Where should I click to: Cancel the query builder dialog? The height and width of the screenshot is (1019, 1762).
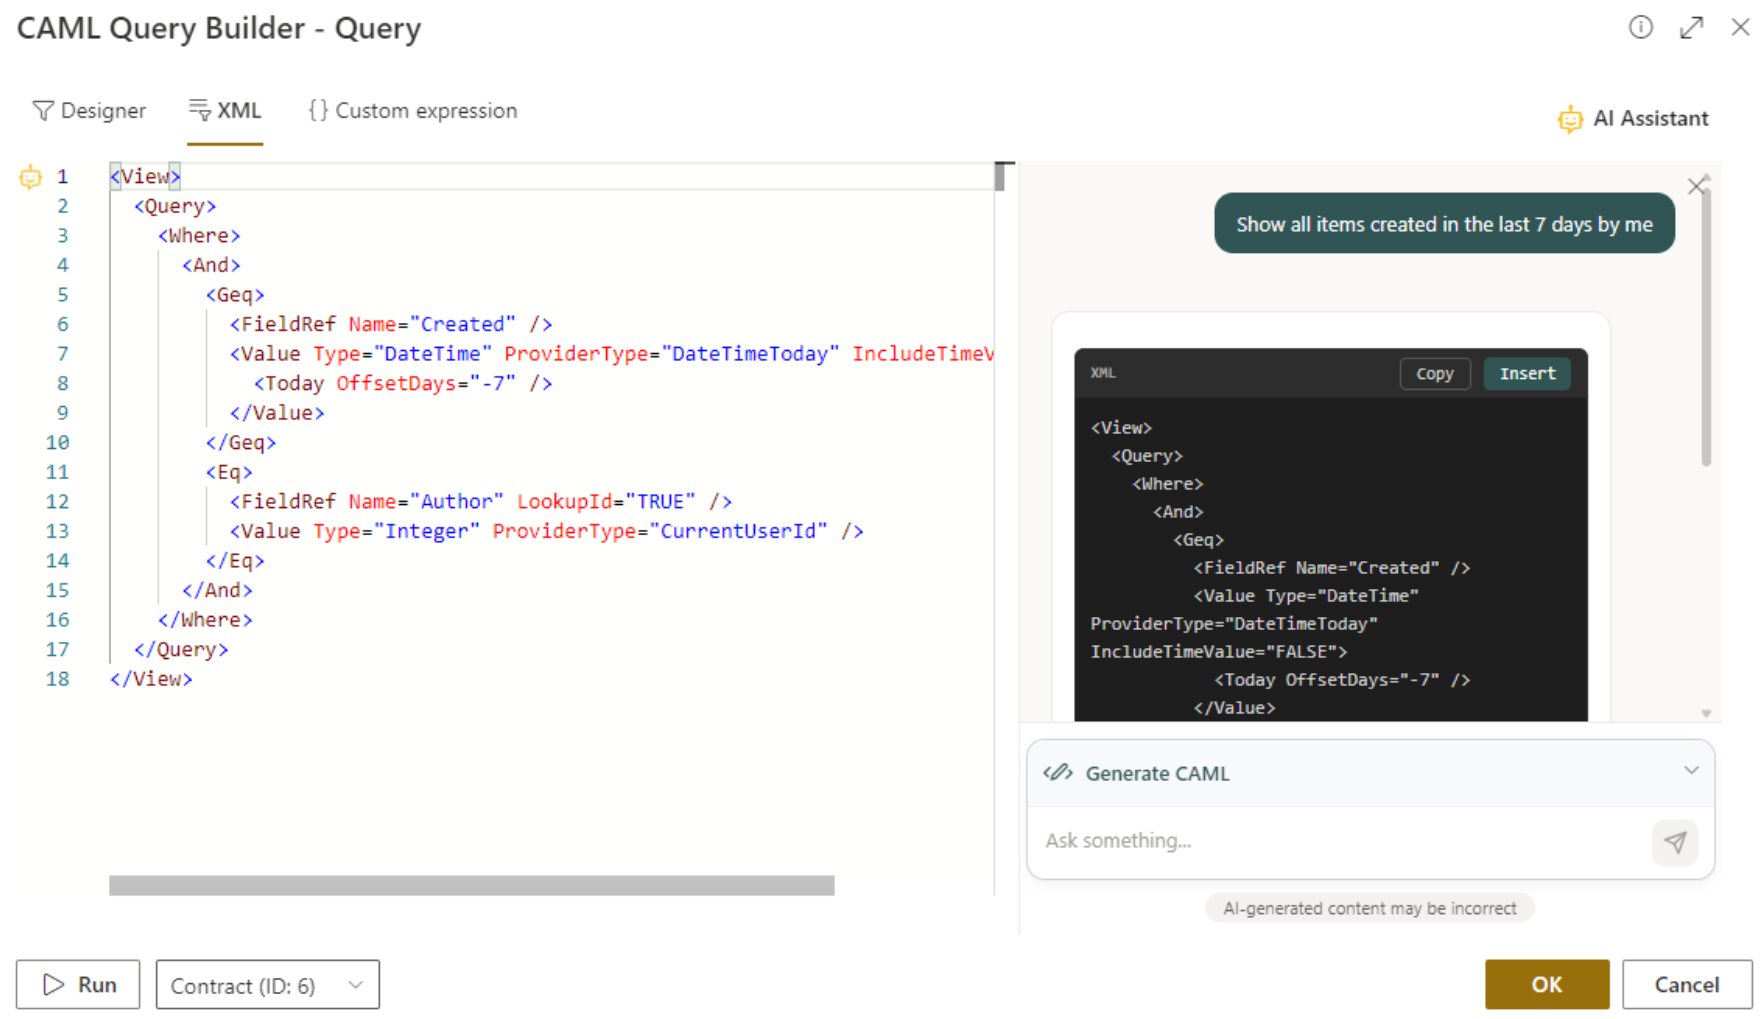point(1686,985)
